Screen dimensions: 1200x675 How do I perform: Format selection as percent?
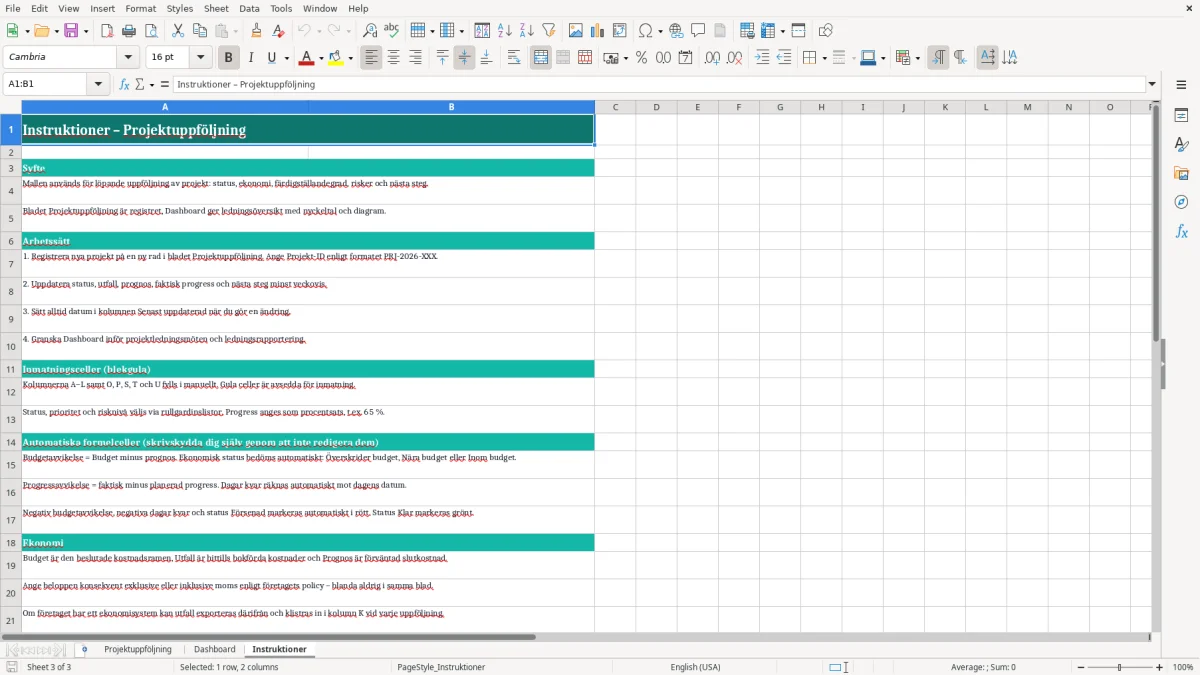(641, 58)
